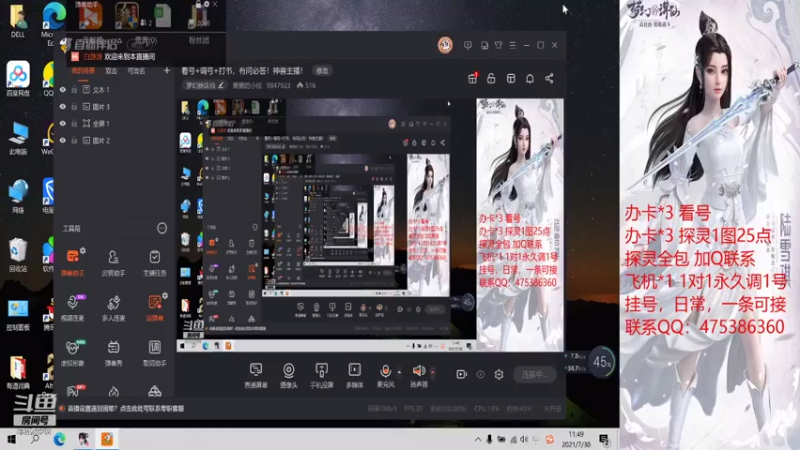Select the 全屏 1 source row

(114, 123)
